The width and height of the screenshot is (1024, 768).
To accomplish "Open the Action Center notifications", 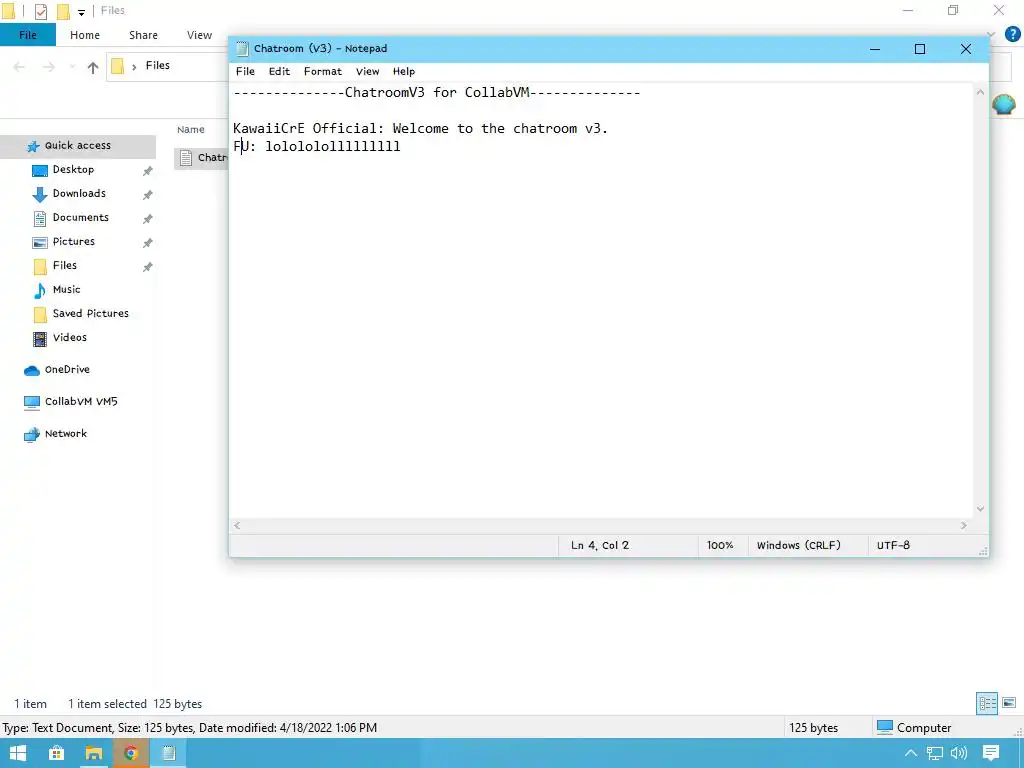I will click(991, 754).
